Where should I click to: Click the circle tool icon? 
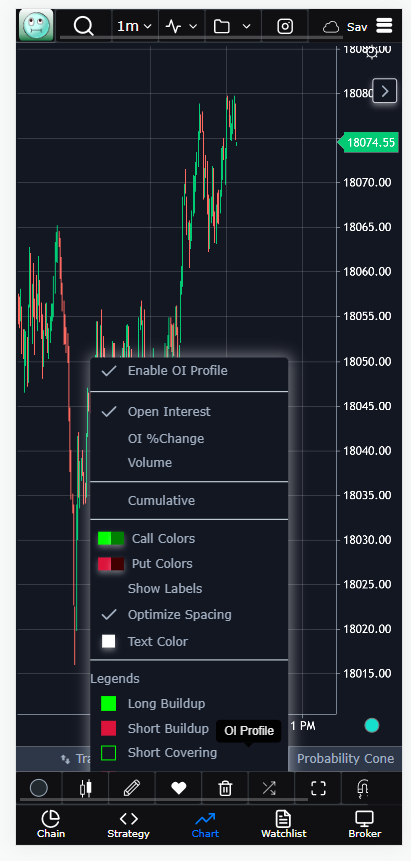click(x=38, y=789)
